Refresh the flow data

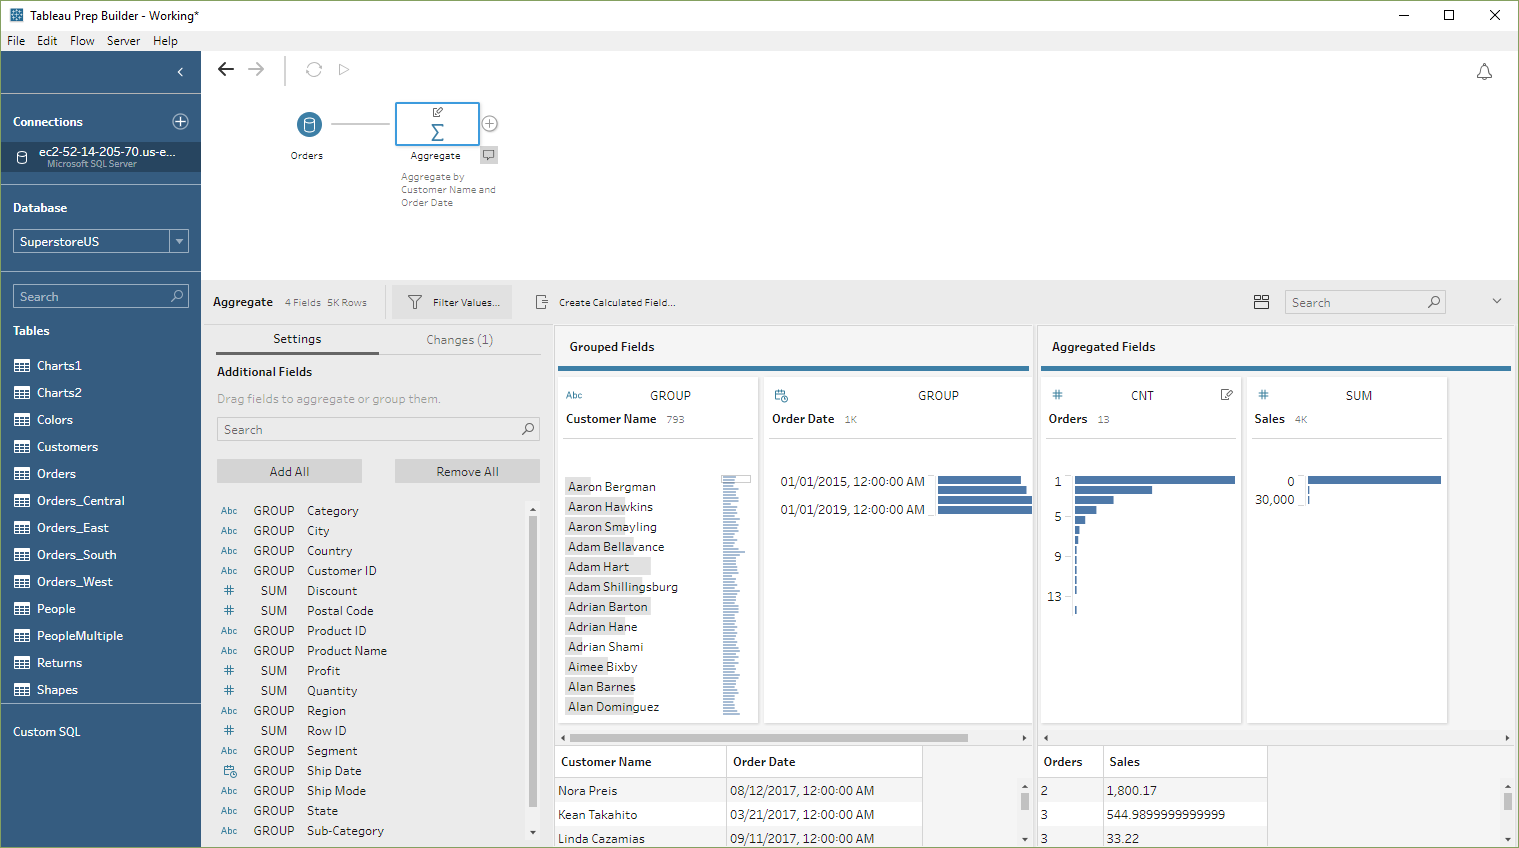(314, 69)
